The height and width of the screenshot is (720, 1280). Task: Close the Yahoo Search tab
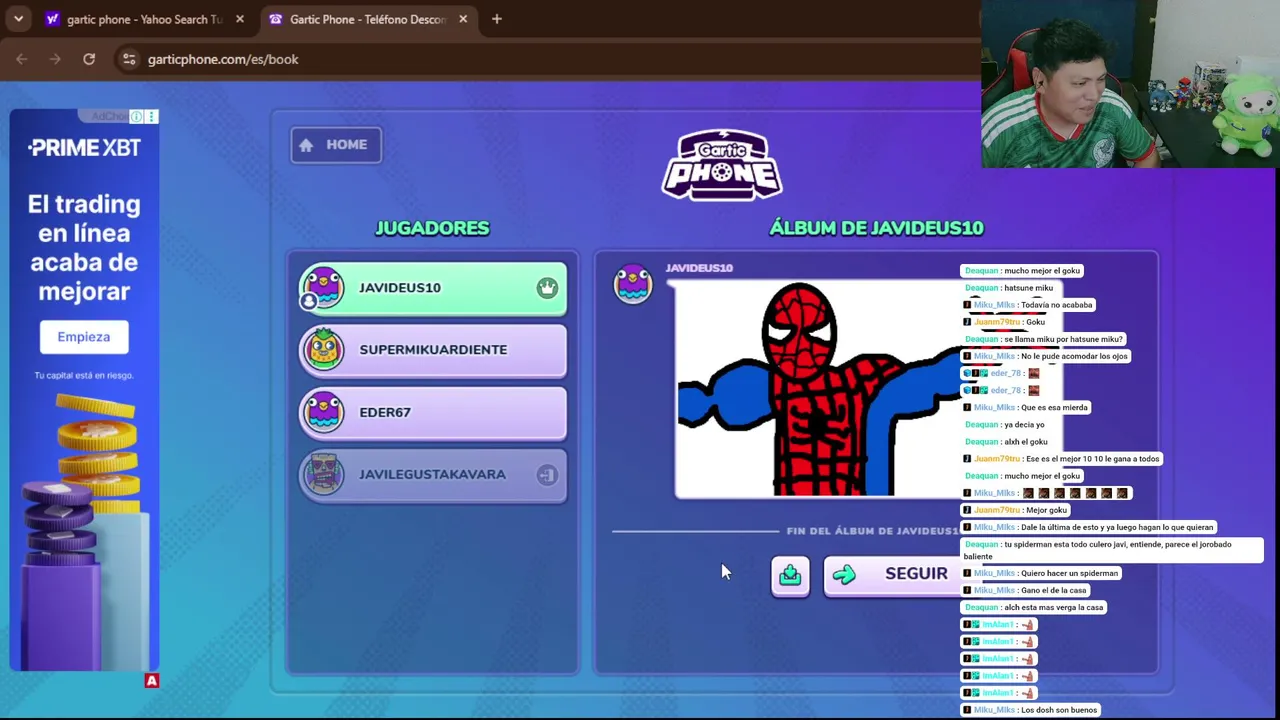coord(240,19)
